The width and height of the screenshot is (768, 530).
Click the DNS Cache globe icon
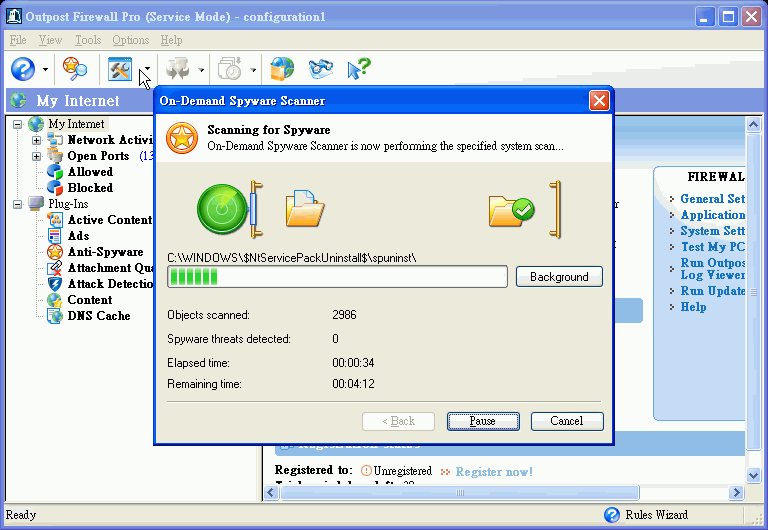55,316
